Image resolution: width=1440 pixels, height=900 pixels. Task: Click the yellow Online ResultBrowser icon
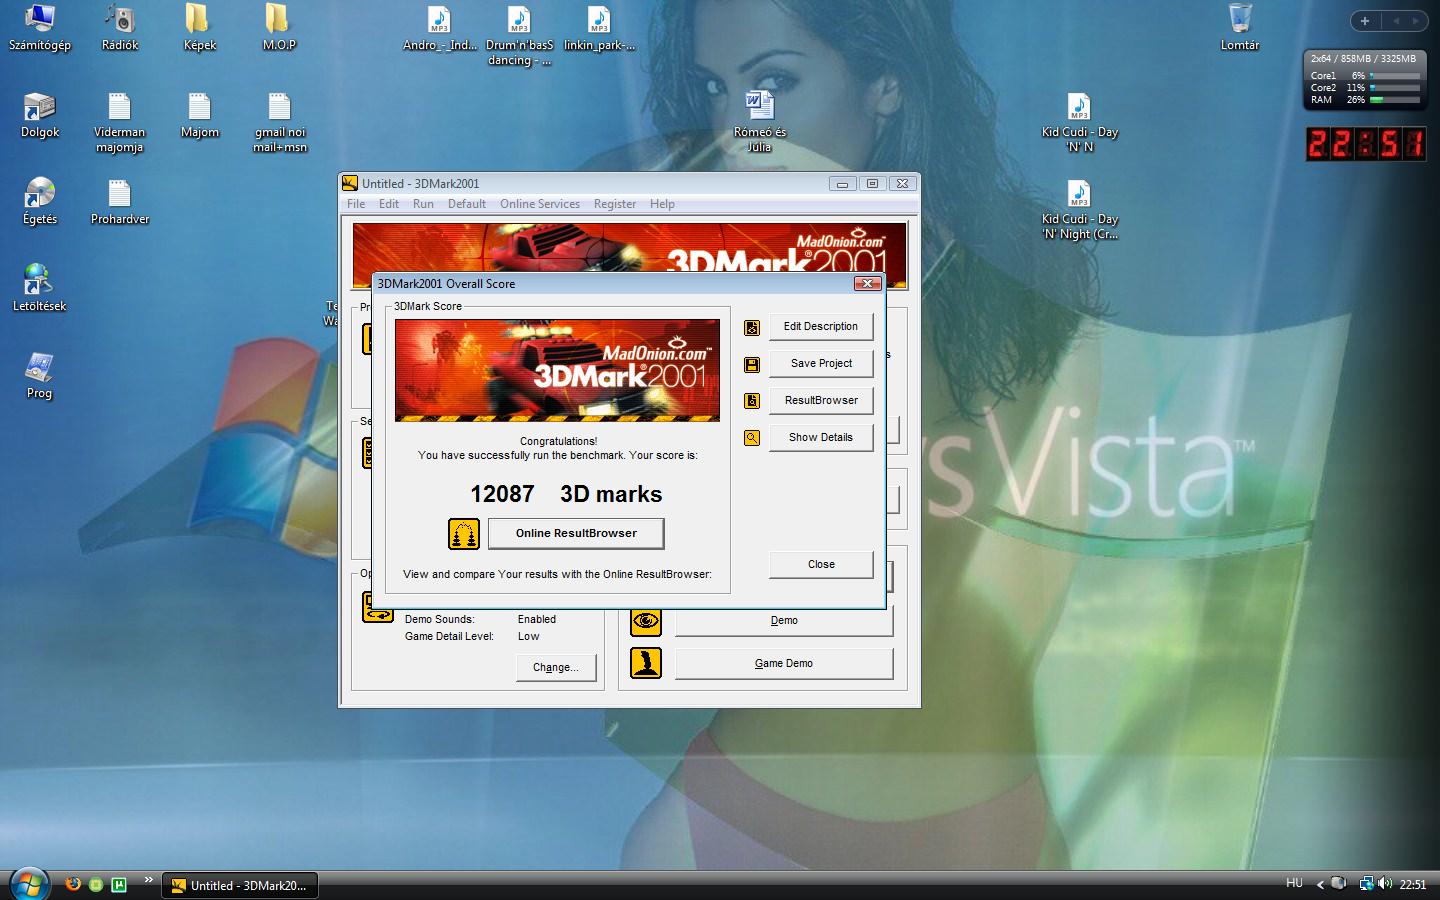pyautogui.click(x=463, y=534)
